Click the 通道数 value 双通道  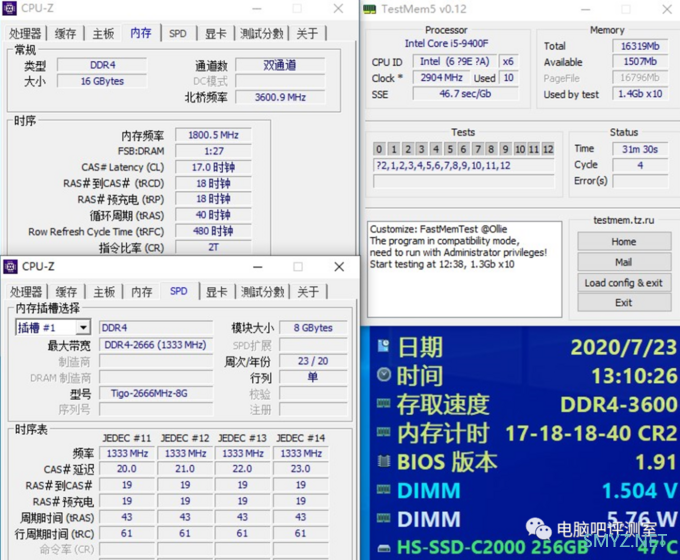(280, 65)
